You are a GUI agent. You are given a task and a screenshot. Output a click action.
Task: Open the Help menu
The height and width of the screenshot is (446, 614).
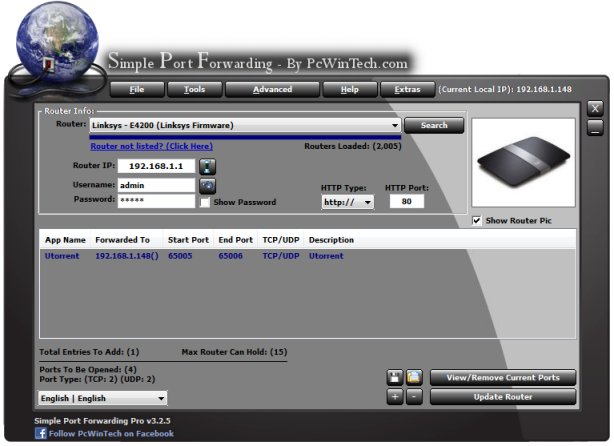point(350,89)
